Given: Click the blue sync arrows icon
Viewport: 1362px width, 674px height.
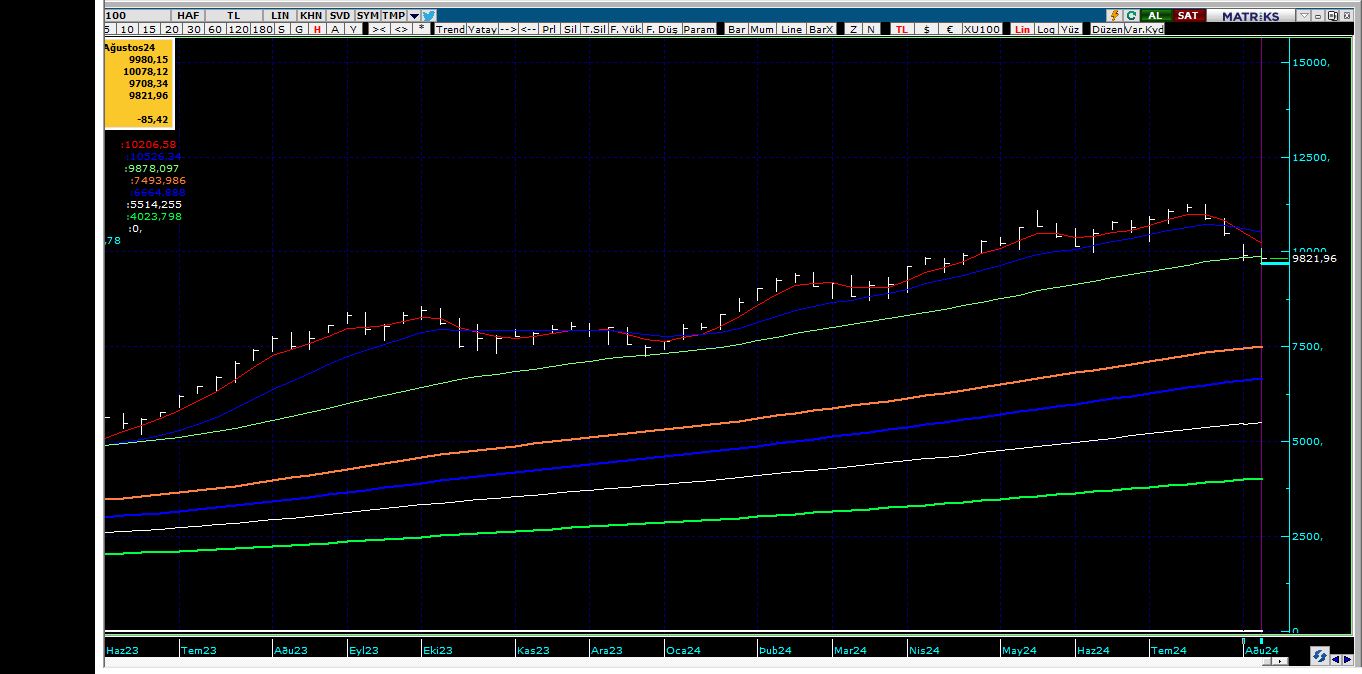Looking at the screenshot, I should pos(1320,656).
